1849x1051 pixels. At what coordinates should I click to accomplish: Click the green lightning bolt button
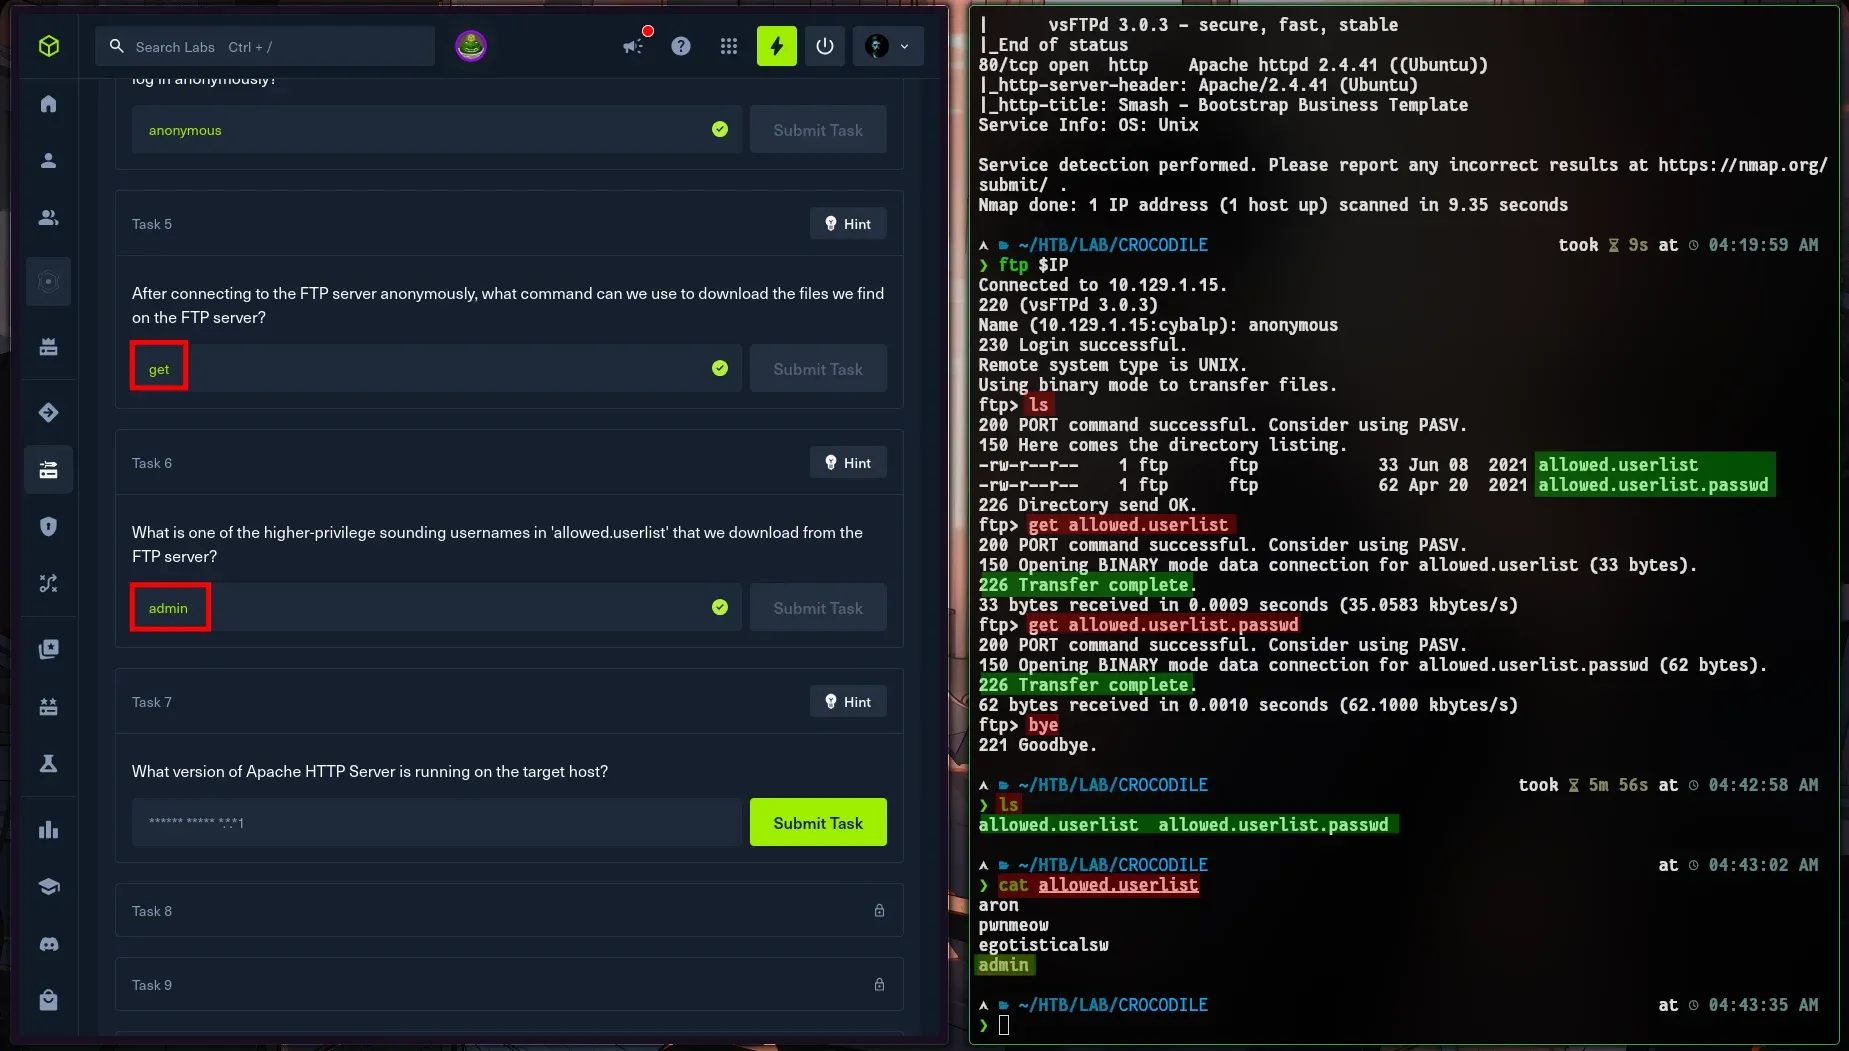(x=777, y=46)
